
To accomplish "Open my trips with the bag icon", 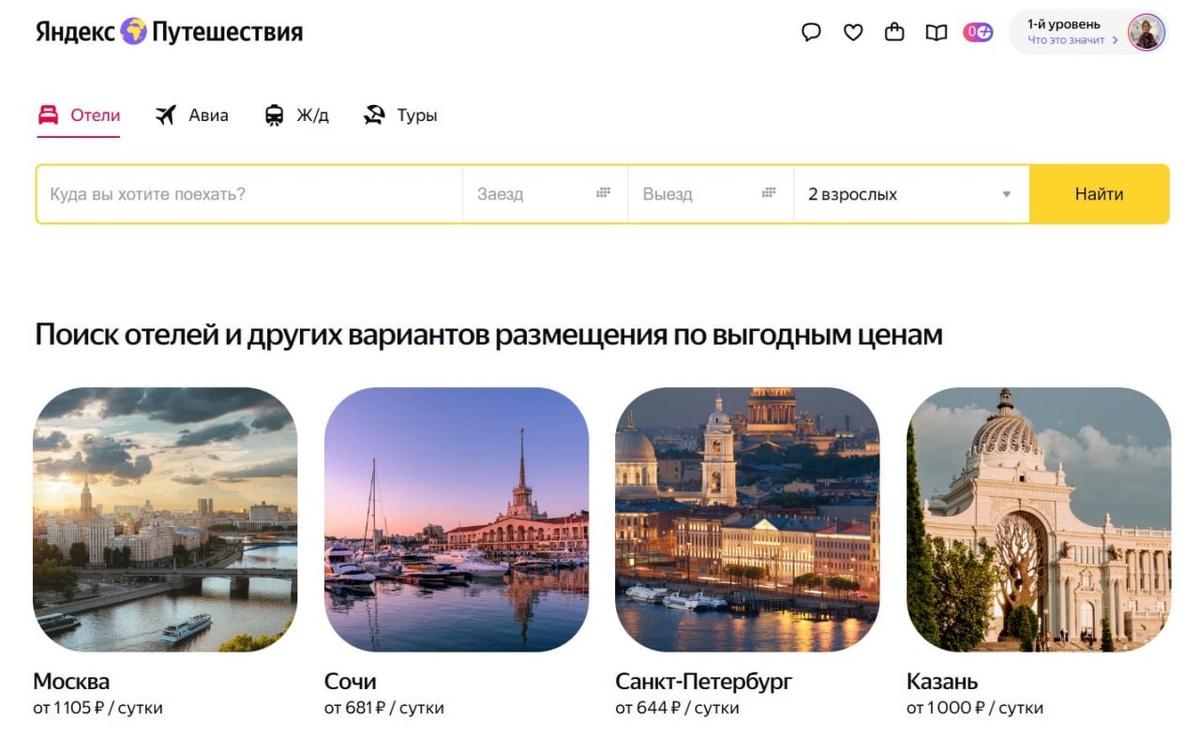I will coord(895,33).
